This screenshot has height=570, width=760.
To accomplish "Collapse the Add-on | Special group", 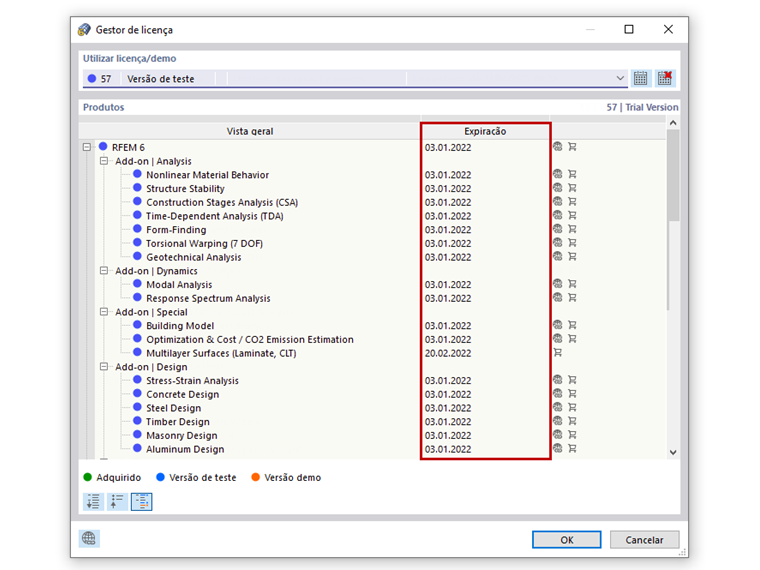I will click(x=104, y=312).
